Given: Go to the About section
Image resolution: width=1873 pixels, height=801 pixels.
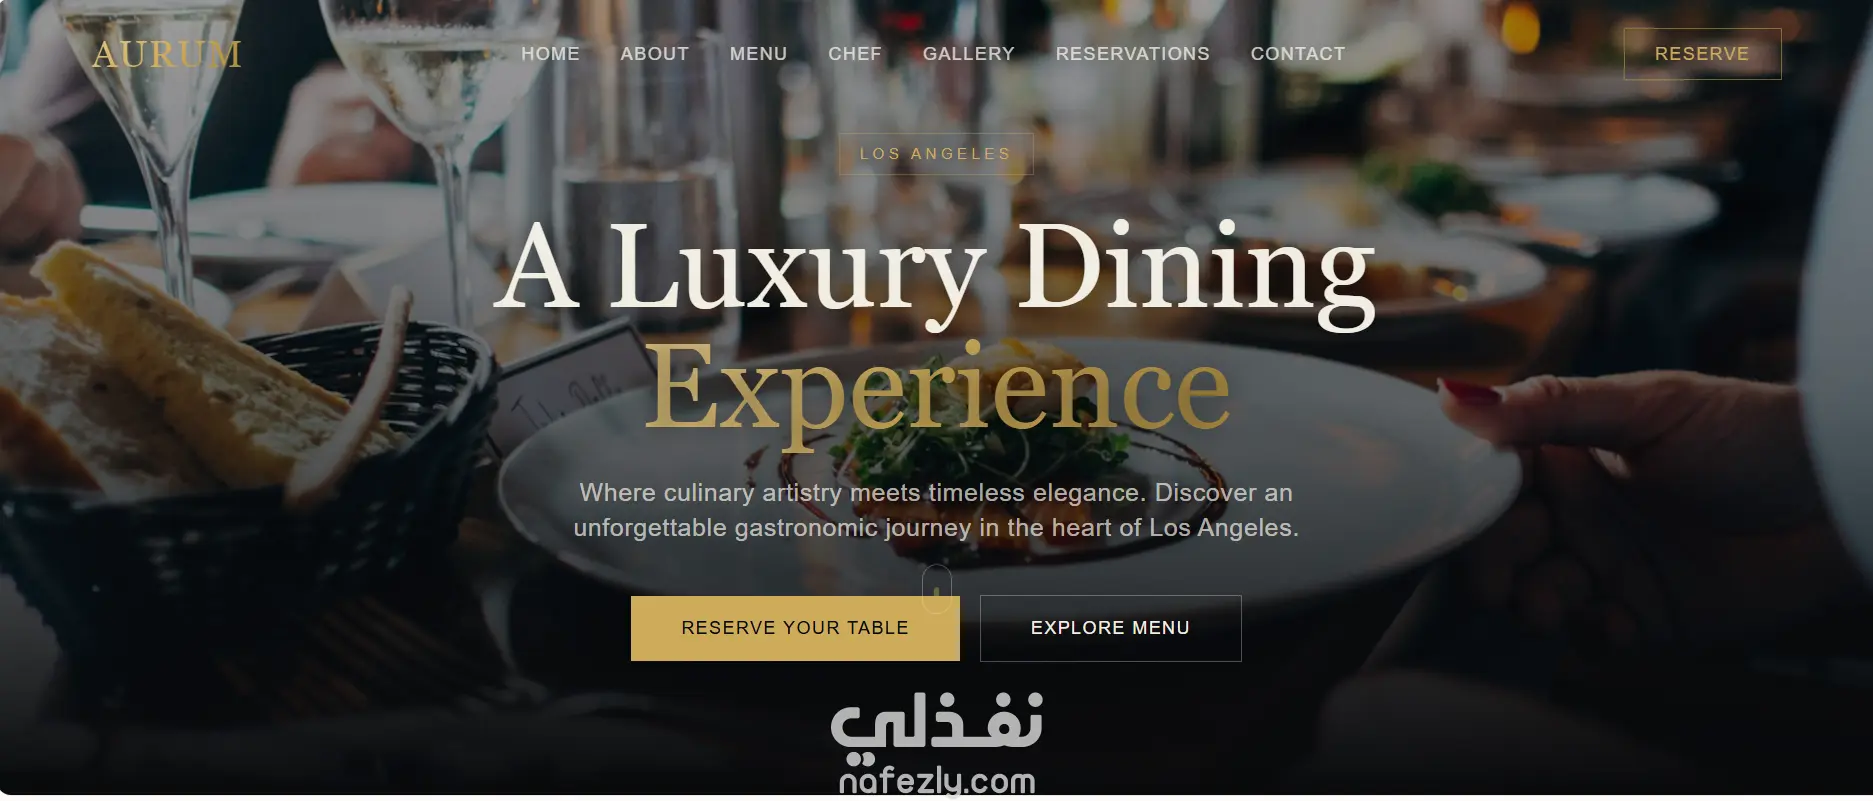Looking at the screenshot, I should coord(654,54).
